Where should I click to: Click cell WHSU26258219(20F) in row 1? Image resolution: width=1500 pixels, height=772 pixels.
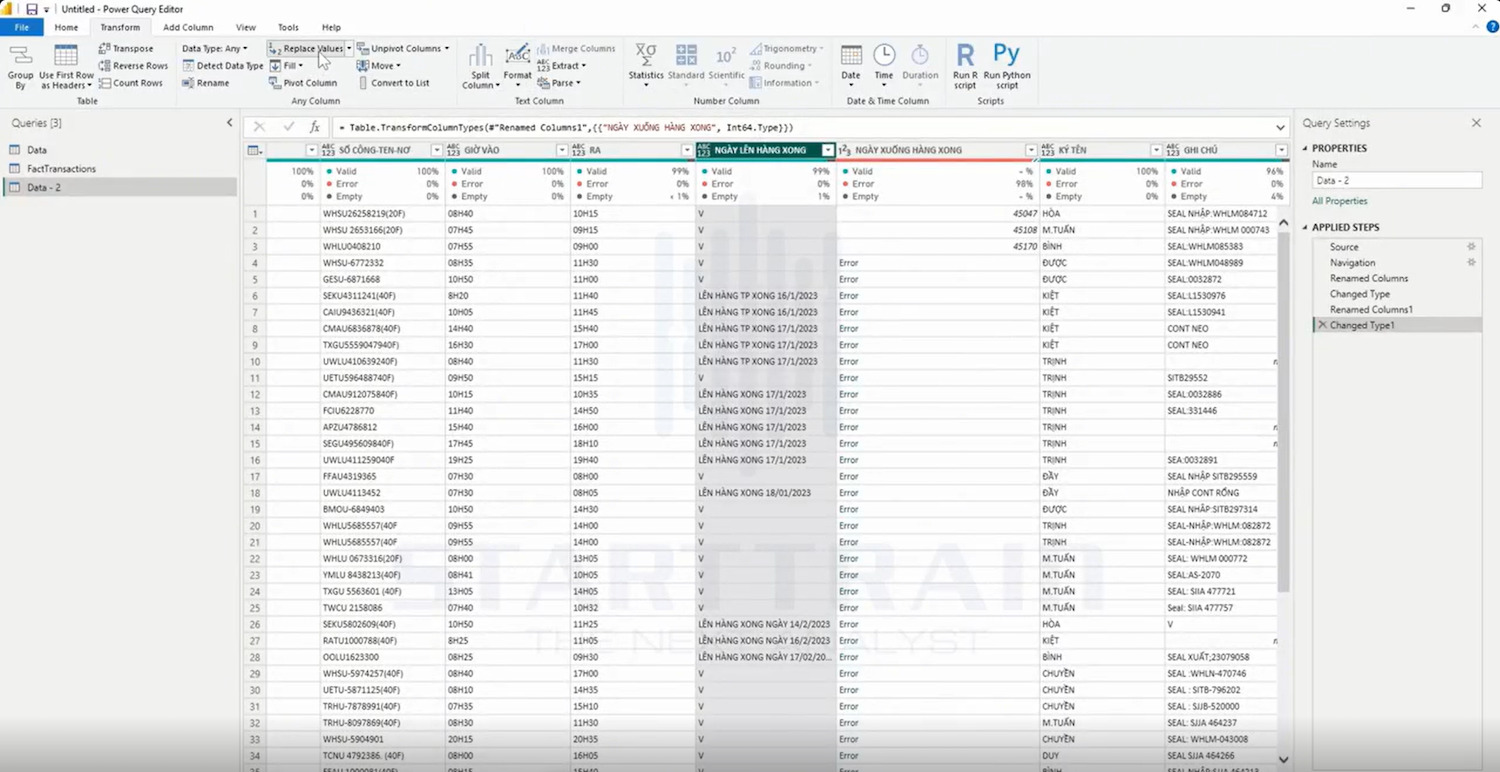click(382, 213)
